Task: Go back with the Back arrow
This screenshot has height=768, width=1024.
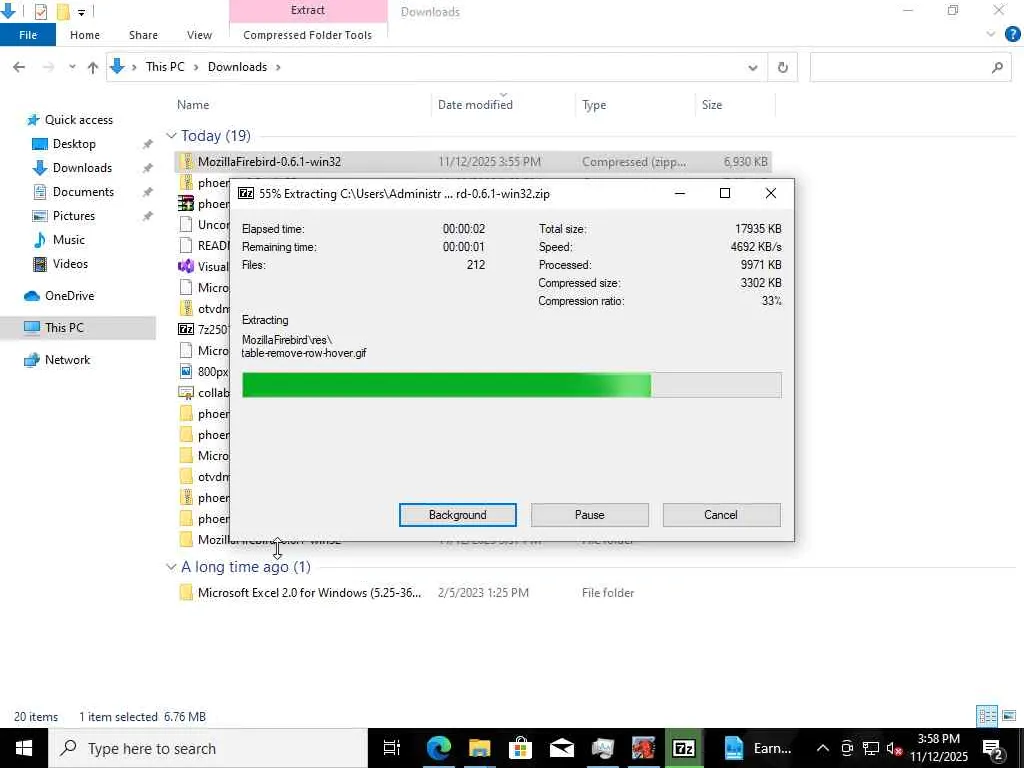Action: tap(19, 67)
